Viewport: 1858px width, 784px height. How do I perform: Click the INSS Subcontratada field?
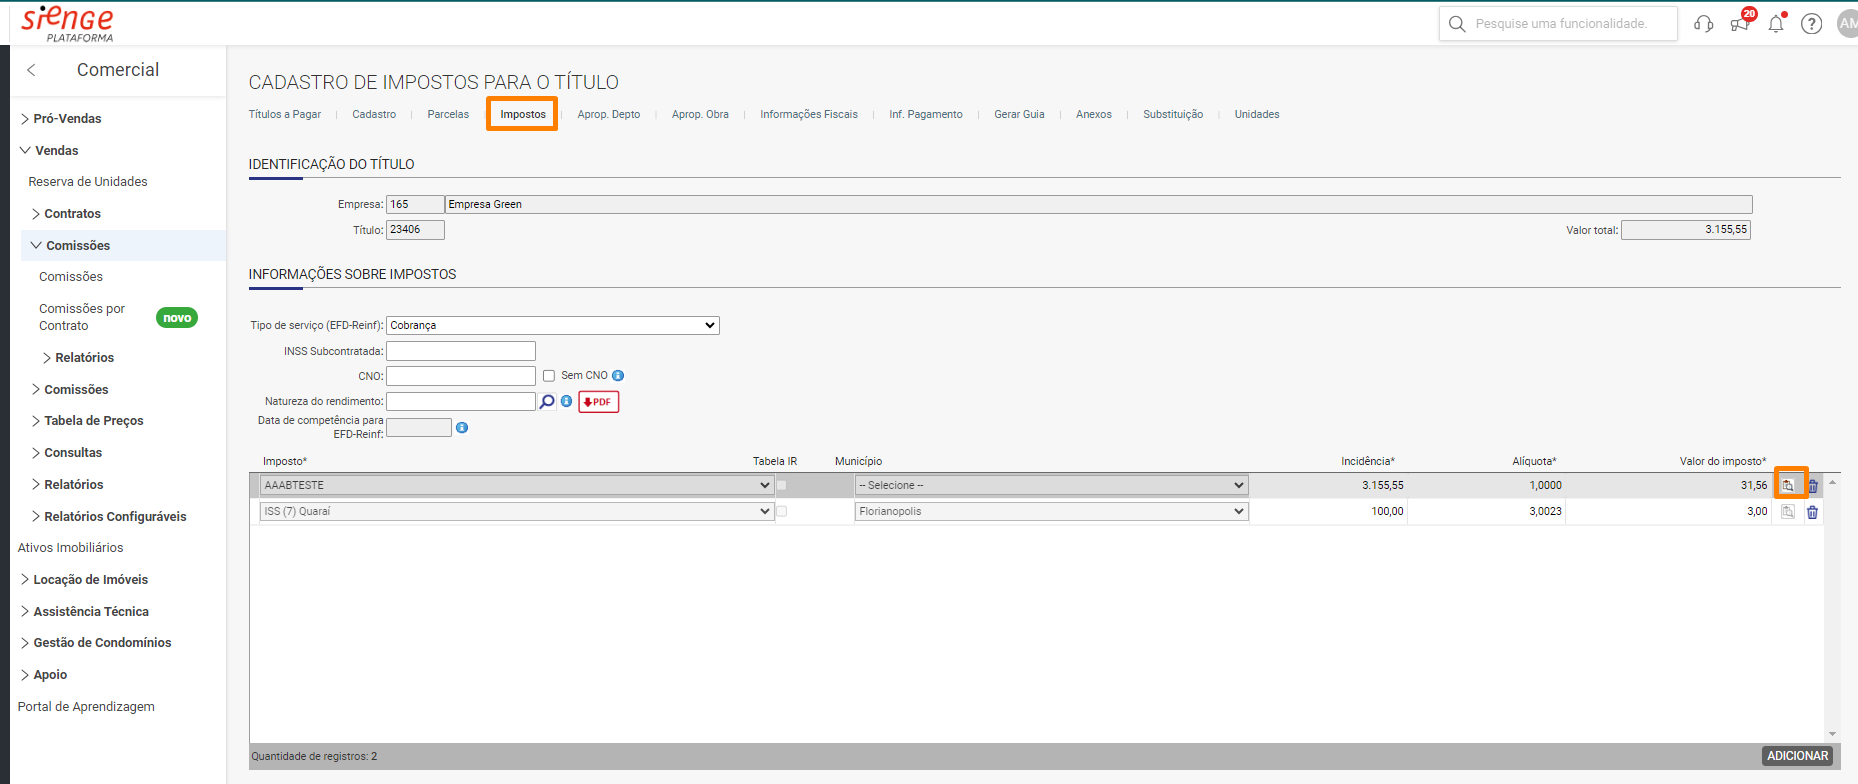pyautogui.click(x=461, y=351)
